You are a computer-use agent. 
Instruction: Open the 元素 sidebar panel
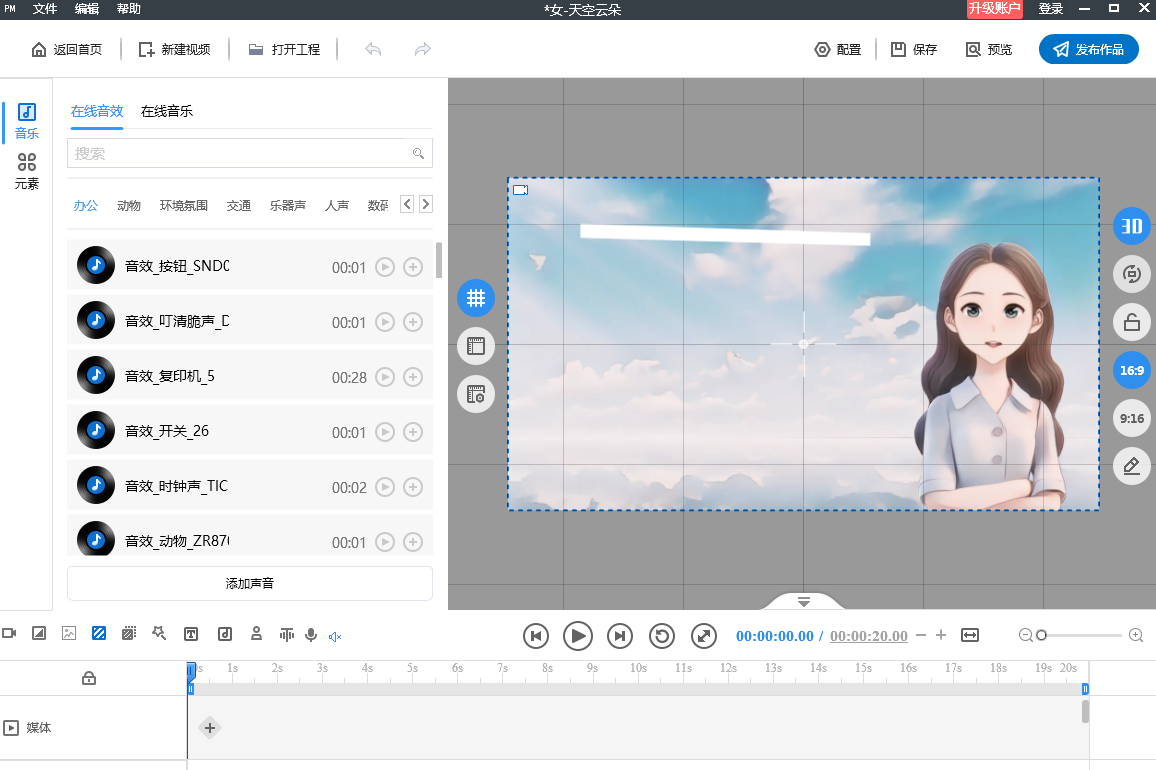(27, 171)
